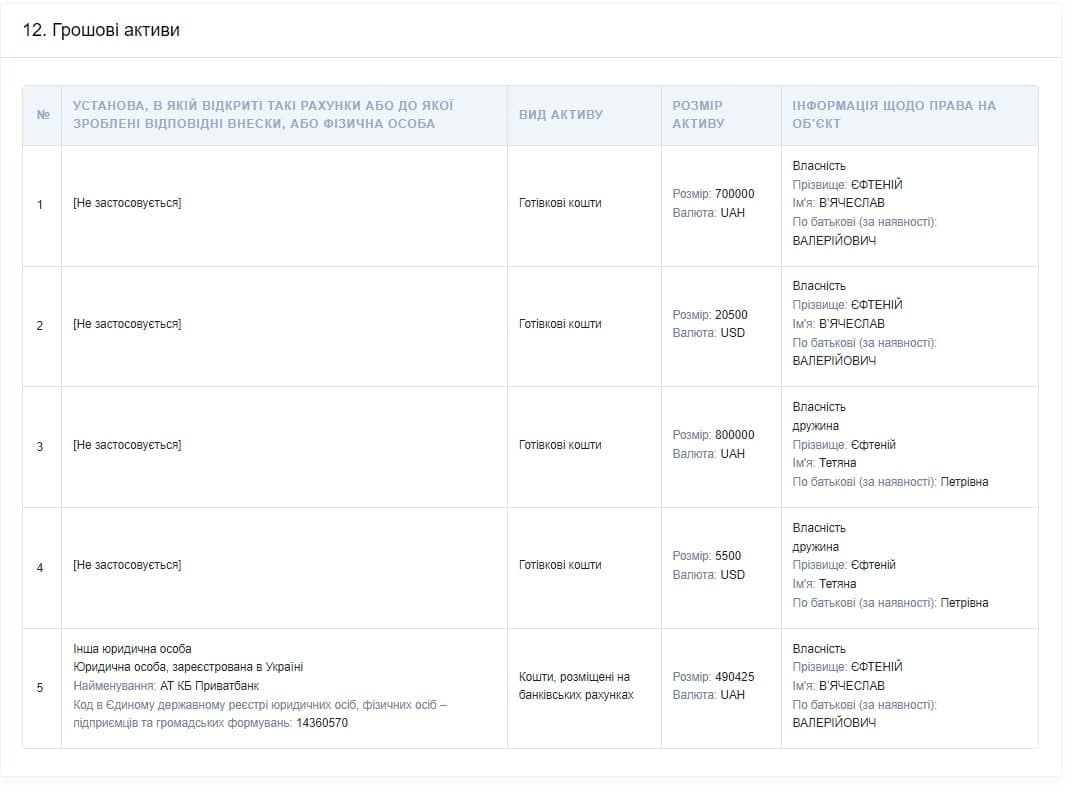Click the 800000 UAH amount value
Image resolution: width=1083 pixels, height=795 pixels.
click(x=735, y=435)
